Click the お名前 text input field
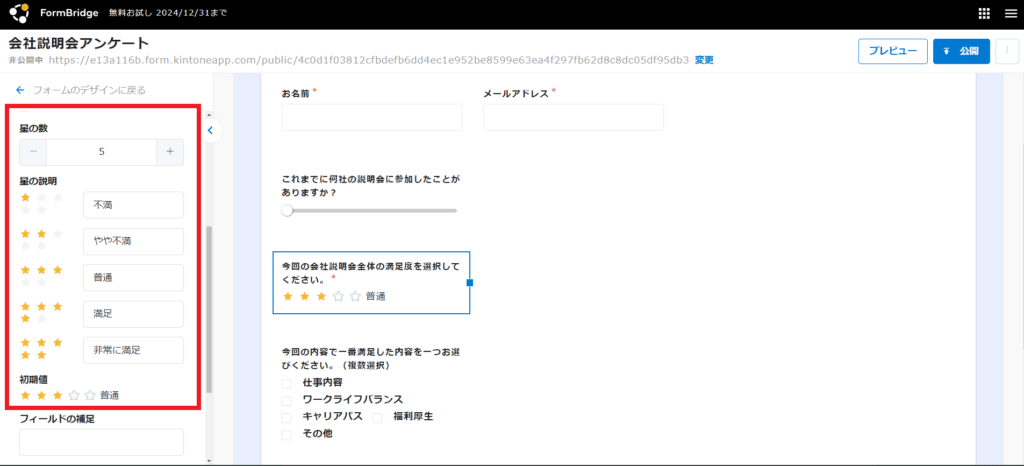This screenshot has height=466, width=1024. point(372,118)
